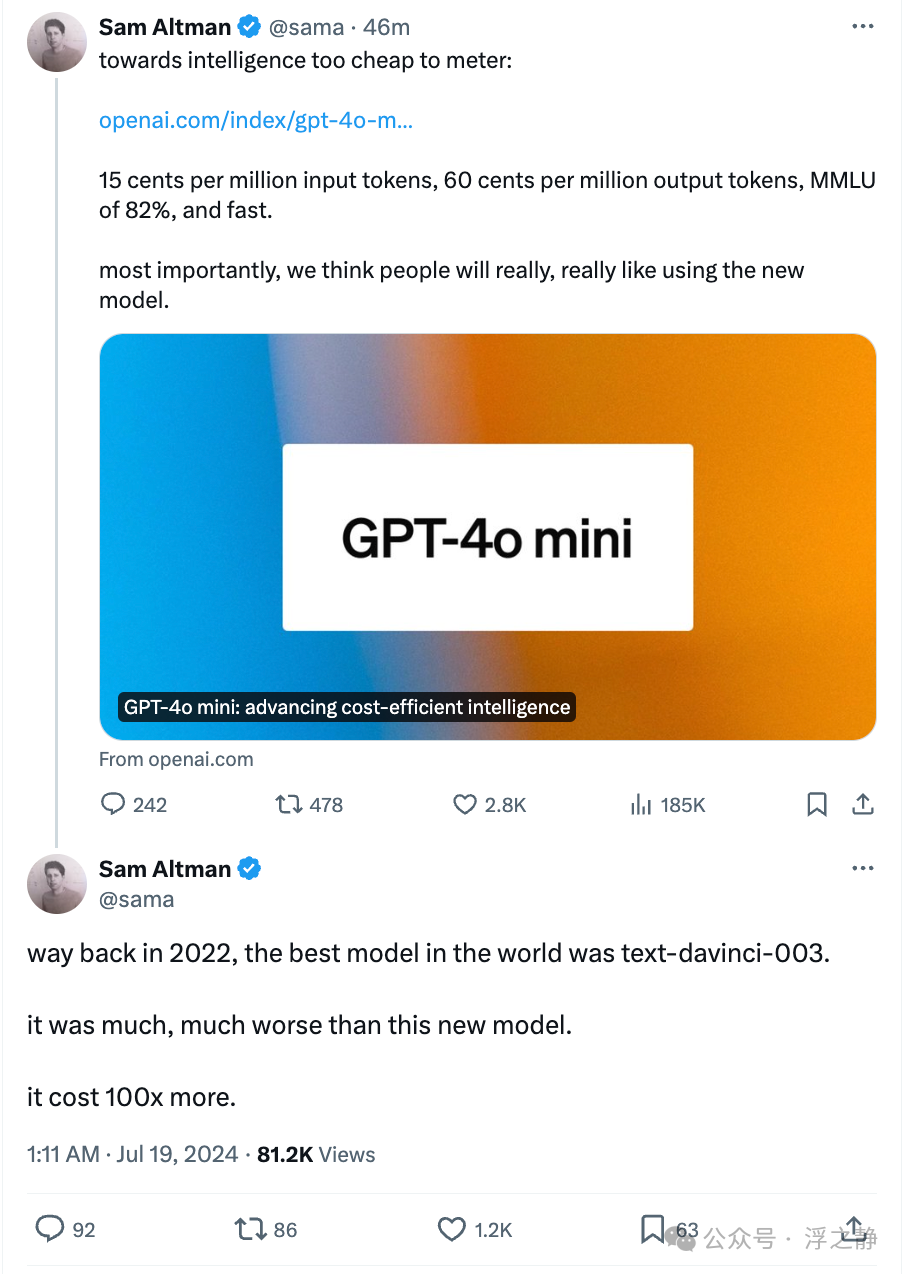
Task: Open more options menu on first tweet
Action: coord(862,27)
